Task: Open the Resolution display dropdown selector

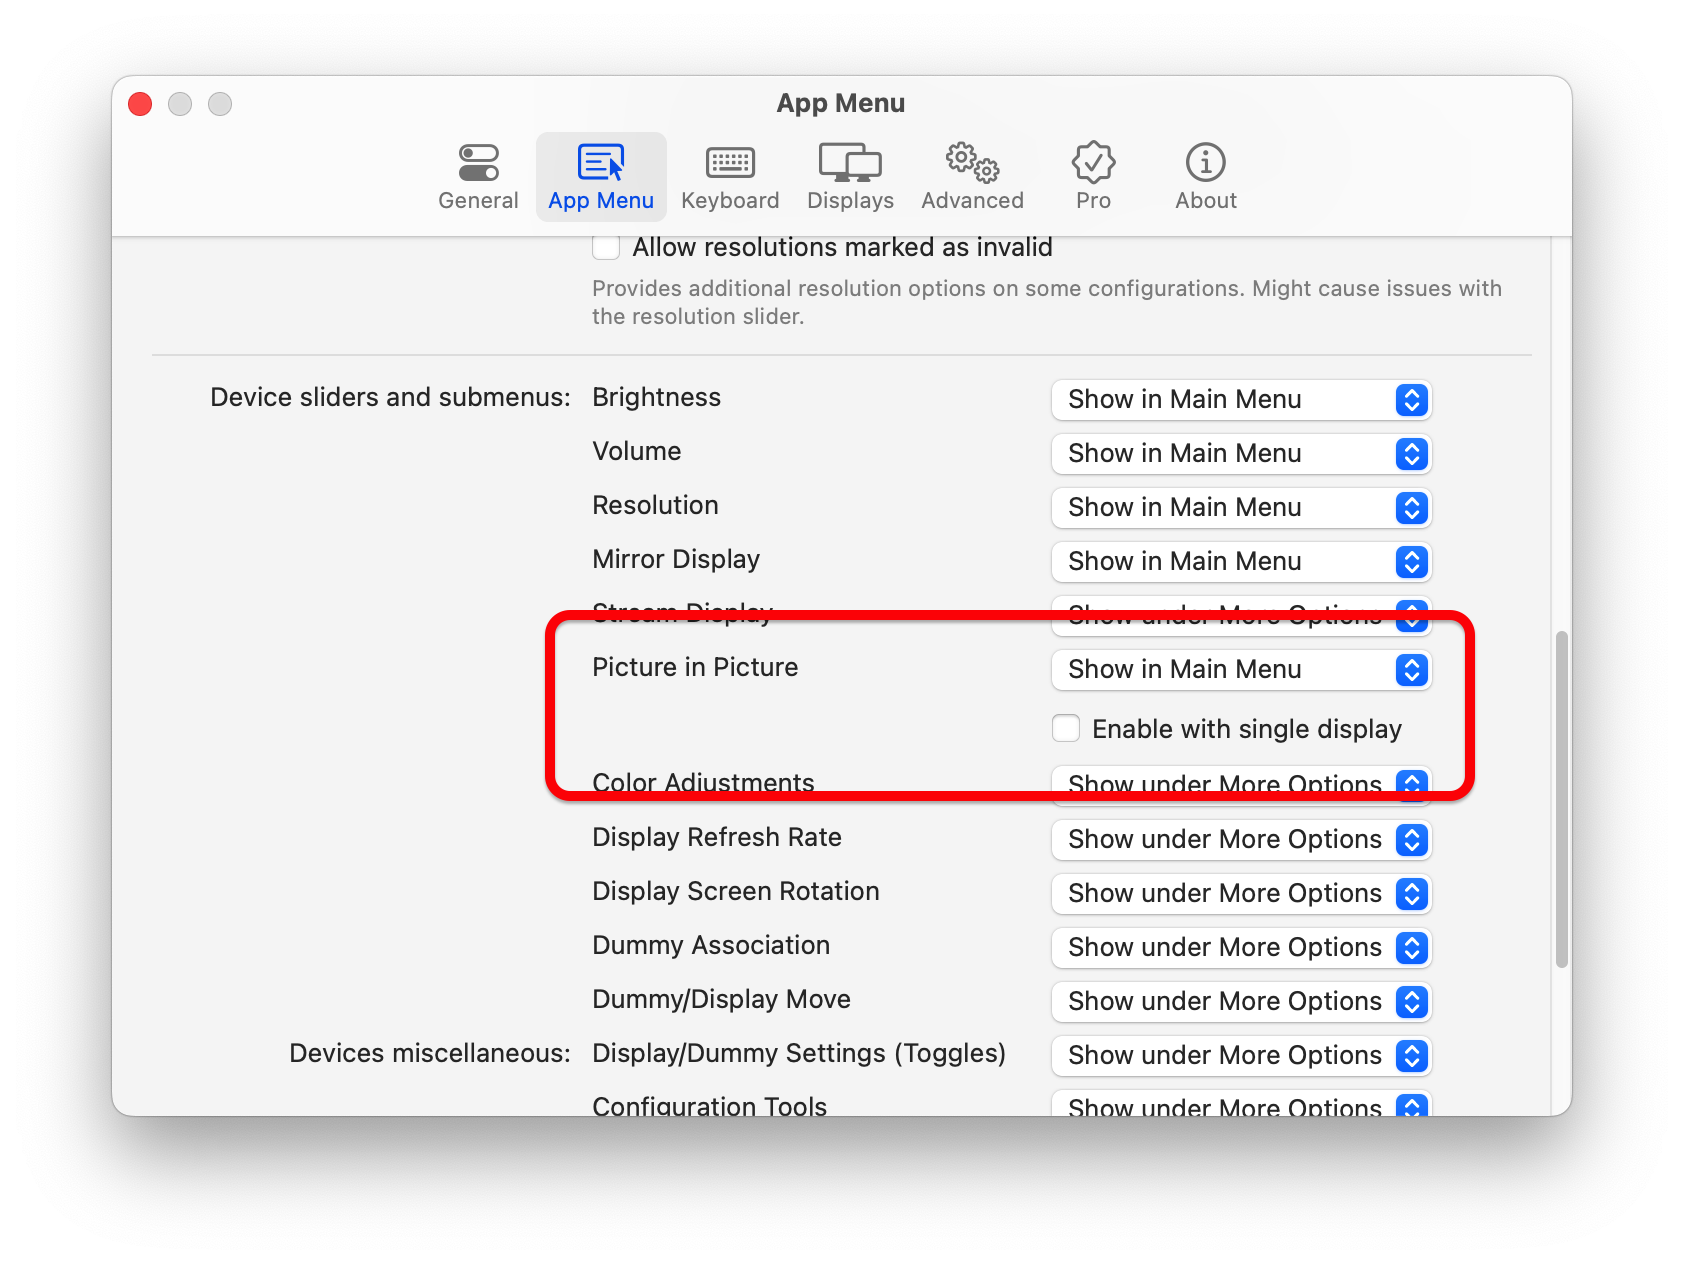Action: coord(1240,507)
